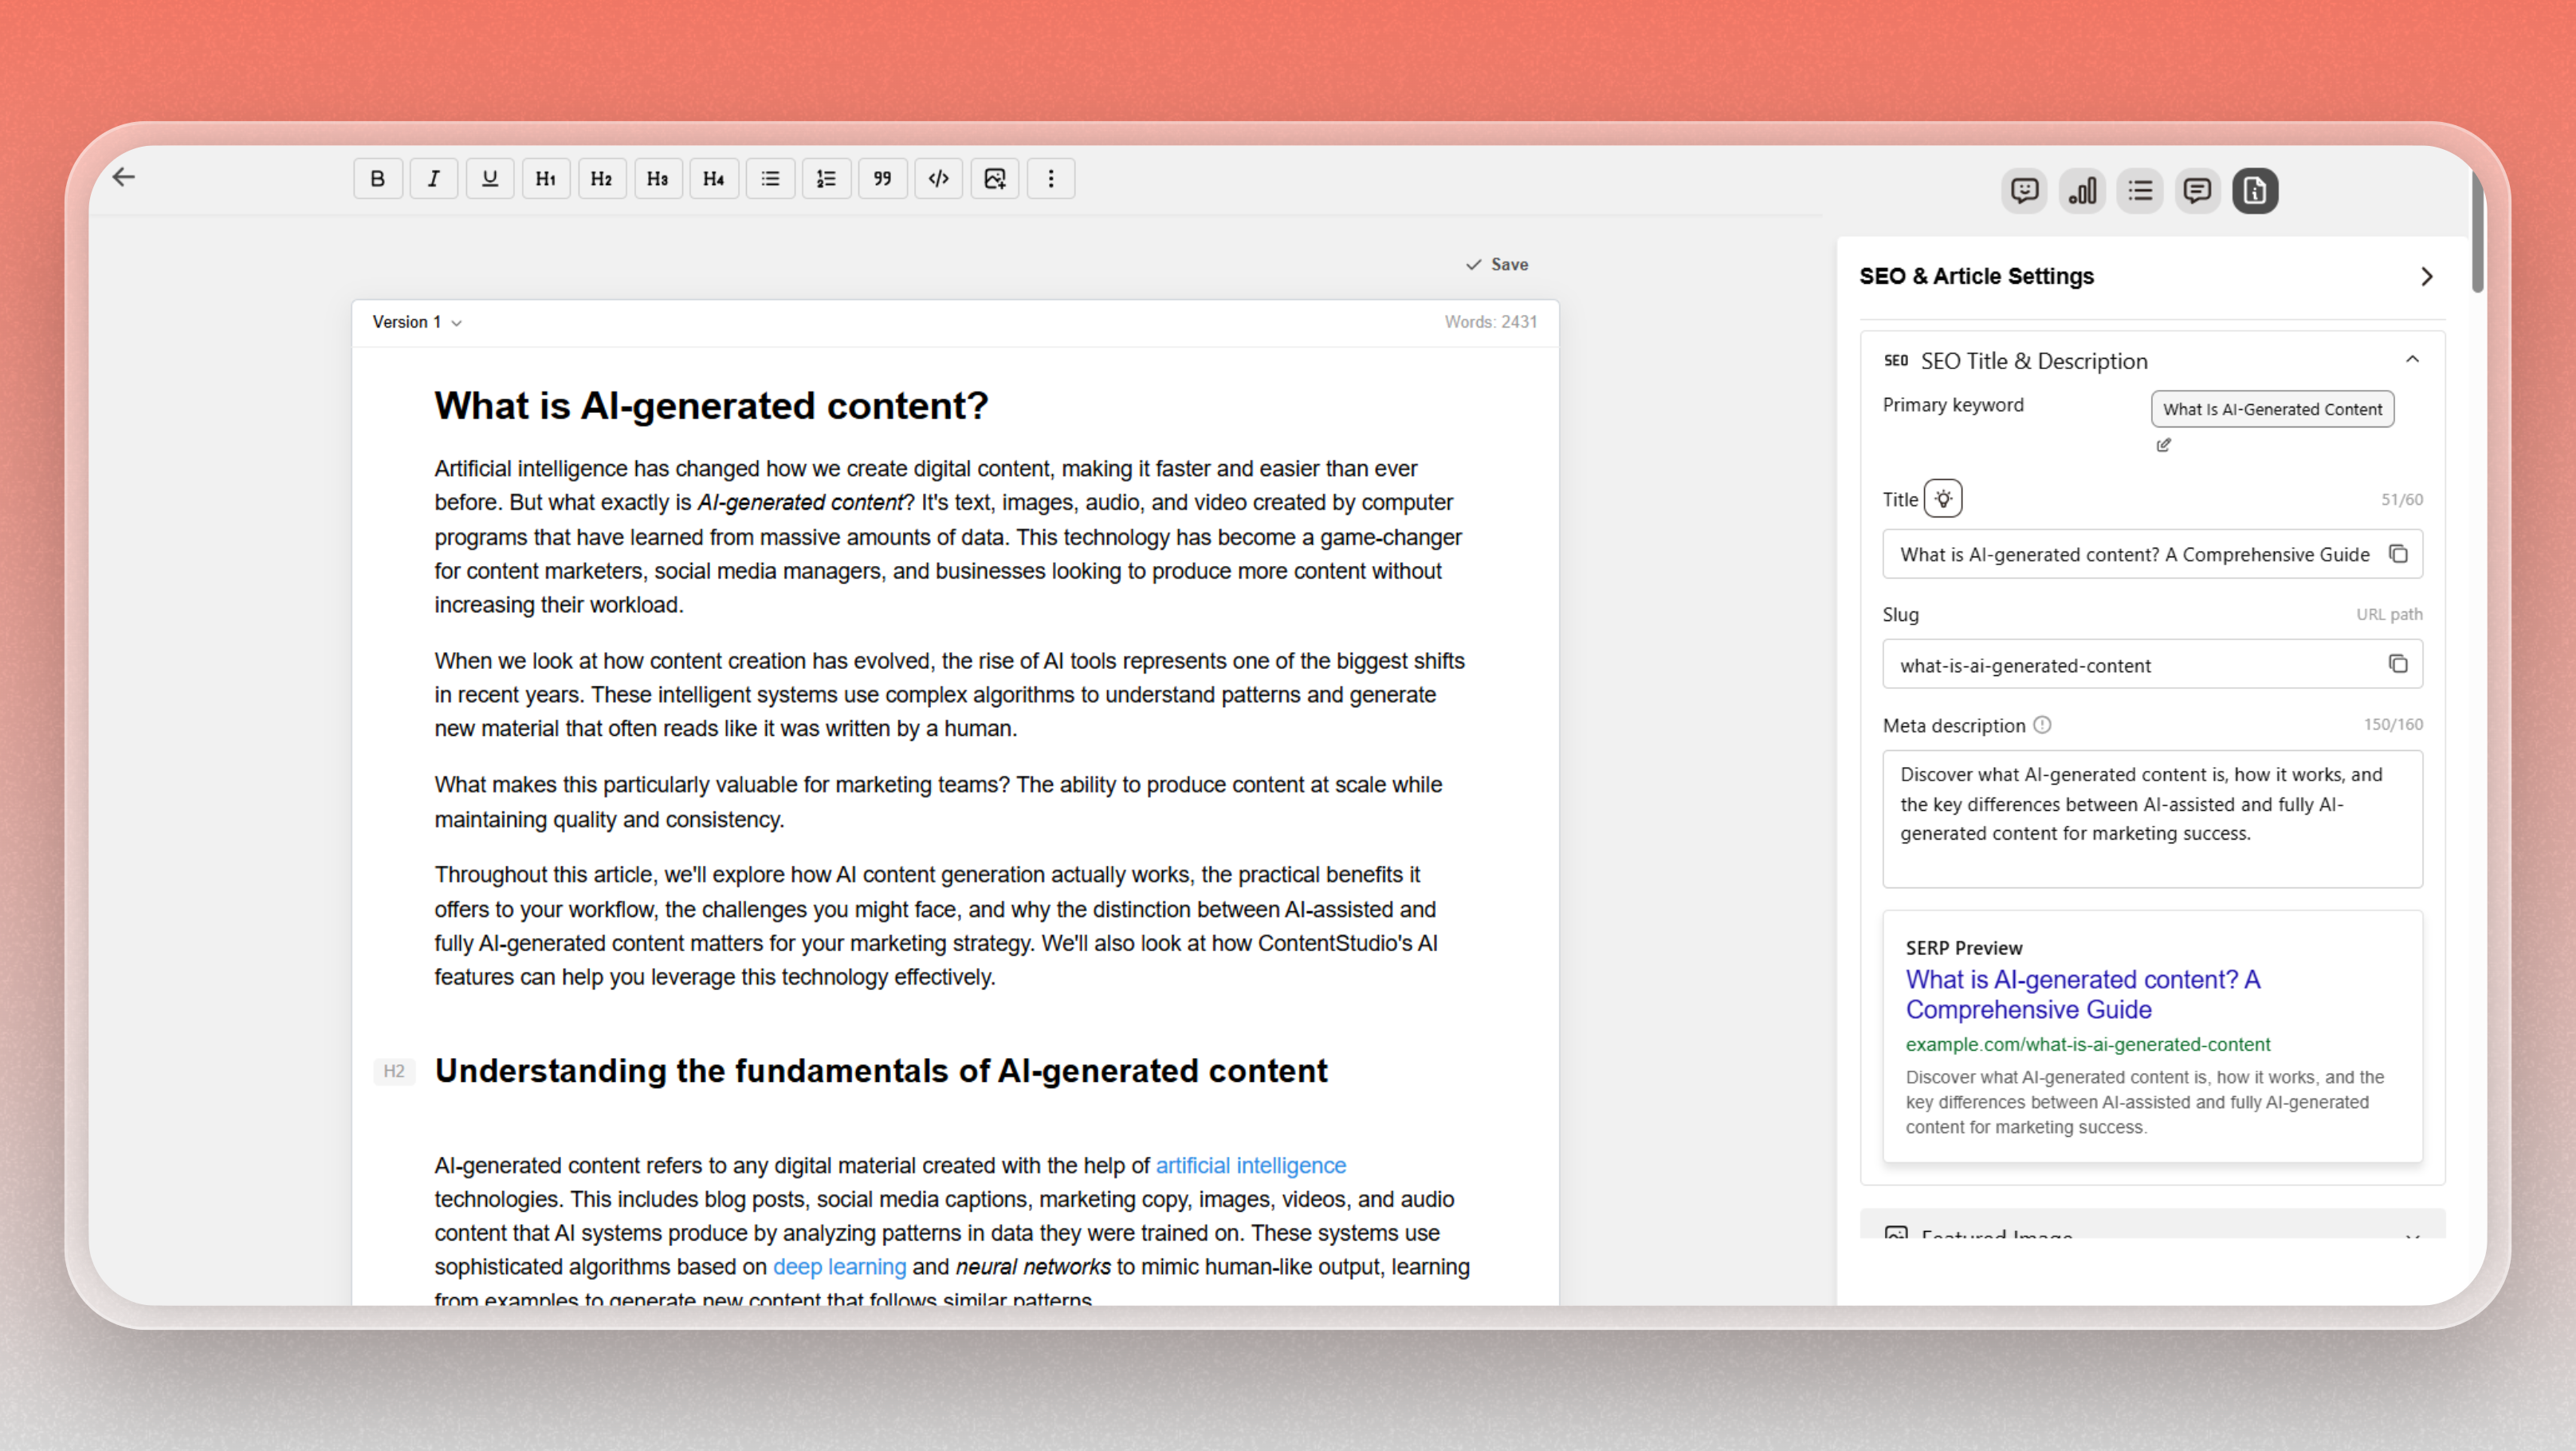Apply Heading 3 style
Screen dimensions: 2576x1451
point(657,179)
